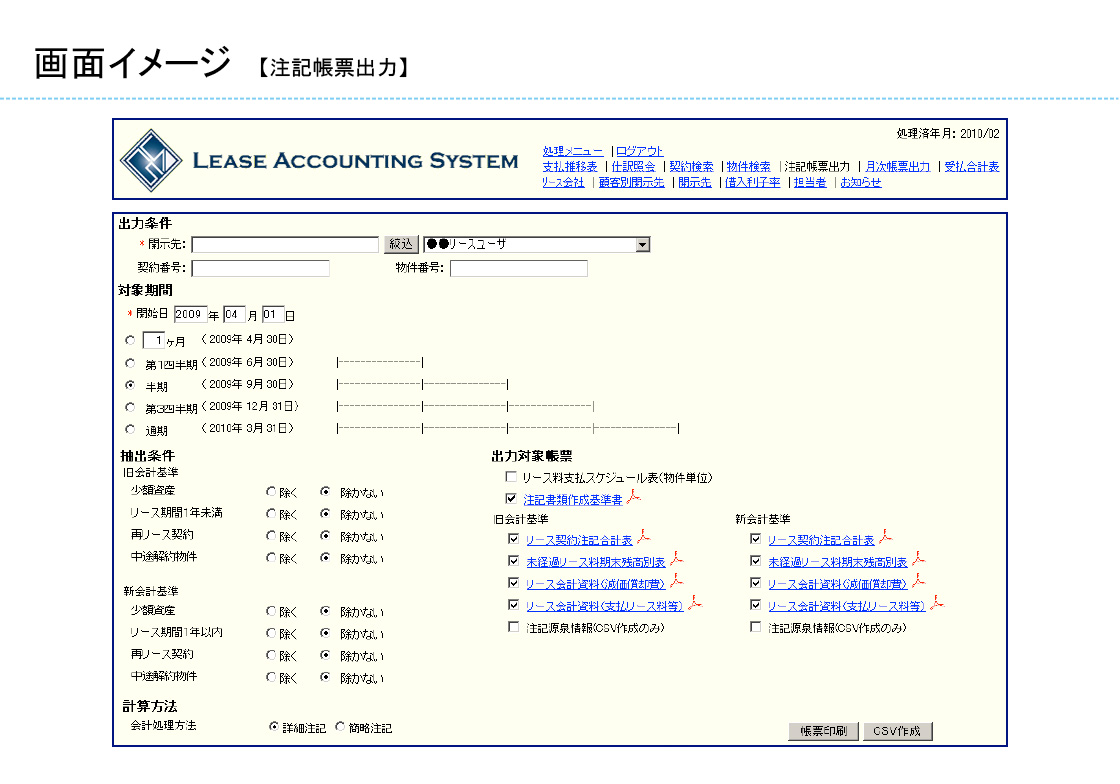
Task: Open 借入利子率 navigation link
Action: (753, 182)
